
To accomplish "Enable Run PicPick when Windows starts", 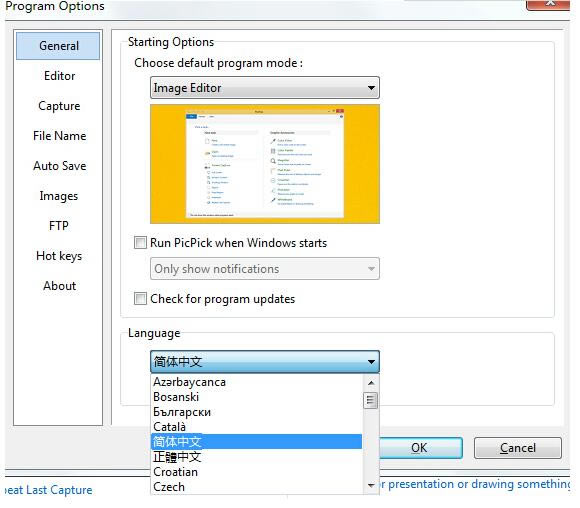I will click(140, 243).
